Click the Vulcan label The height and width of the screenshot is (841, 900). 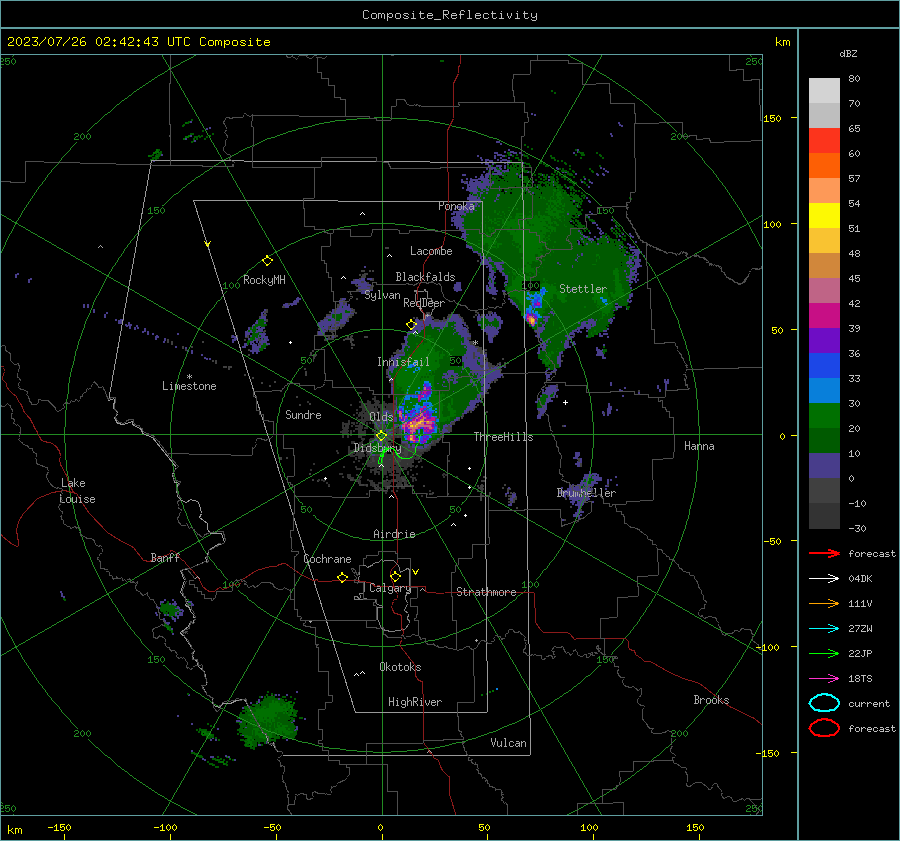508,743
